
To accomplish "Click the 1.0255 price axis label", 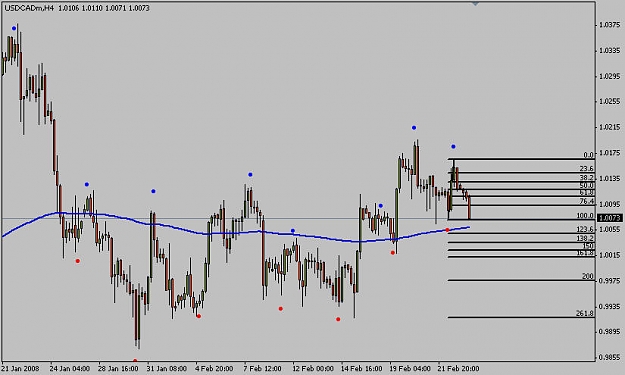I will [x=610, y=102].
